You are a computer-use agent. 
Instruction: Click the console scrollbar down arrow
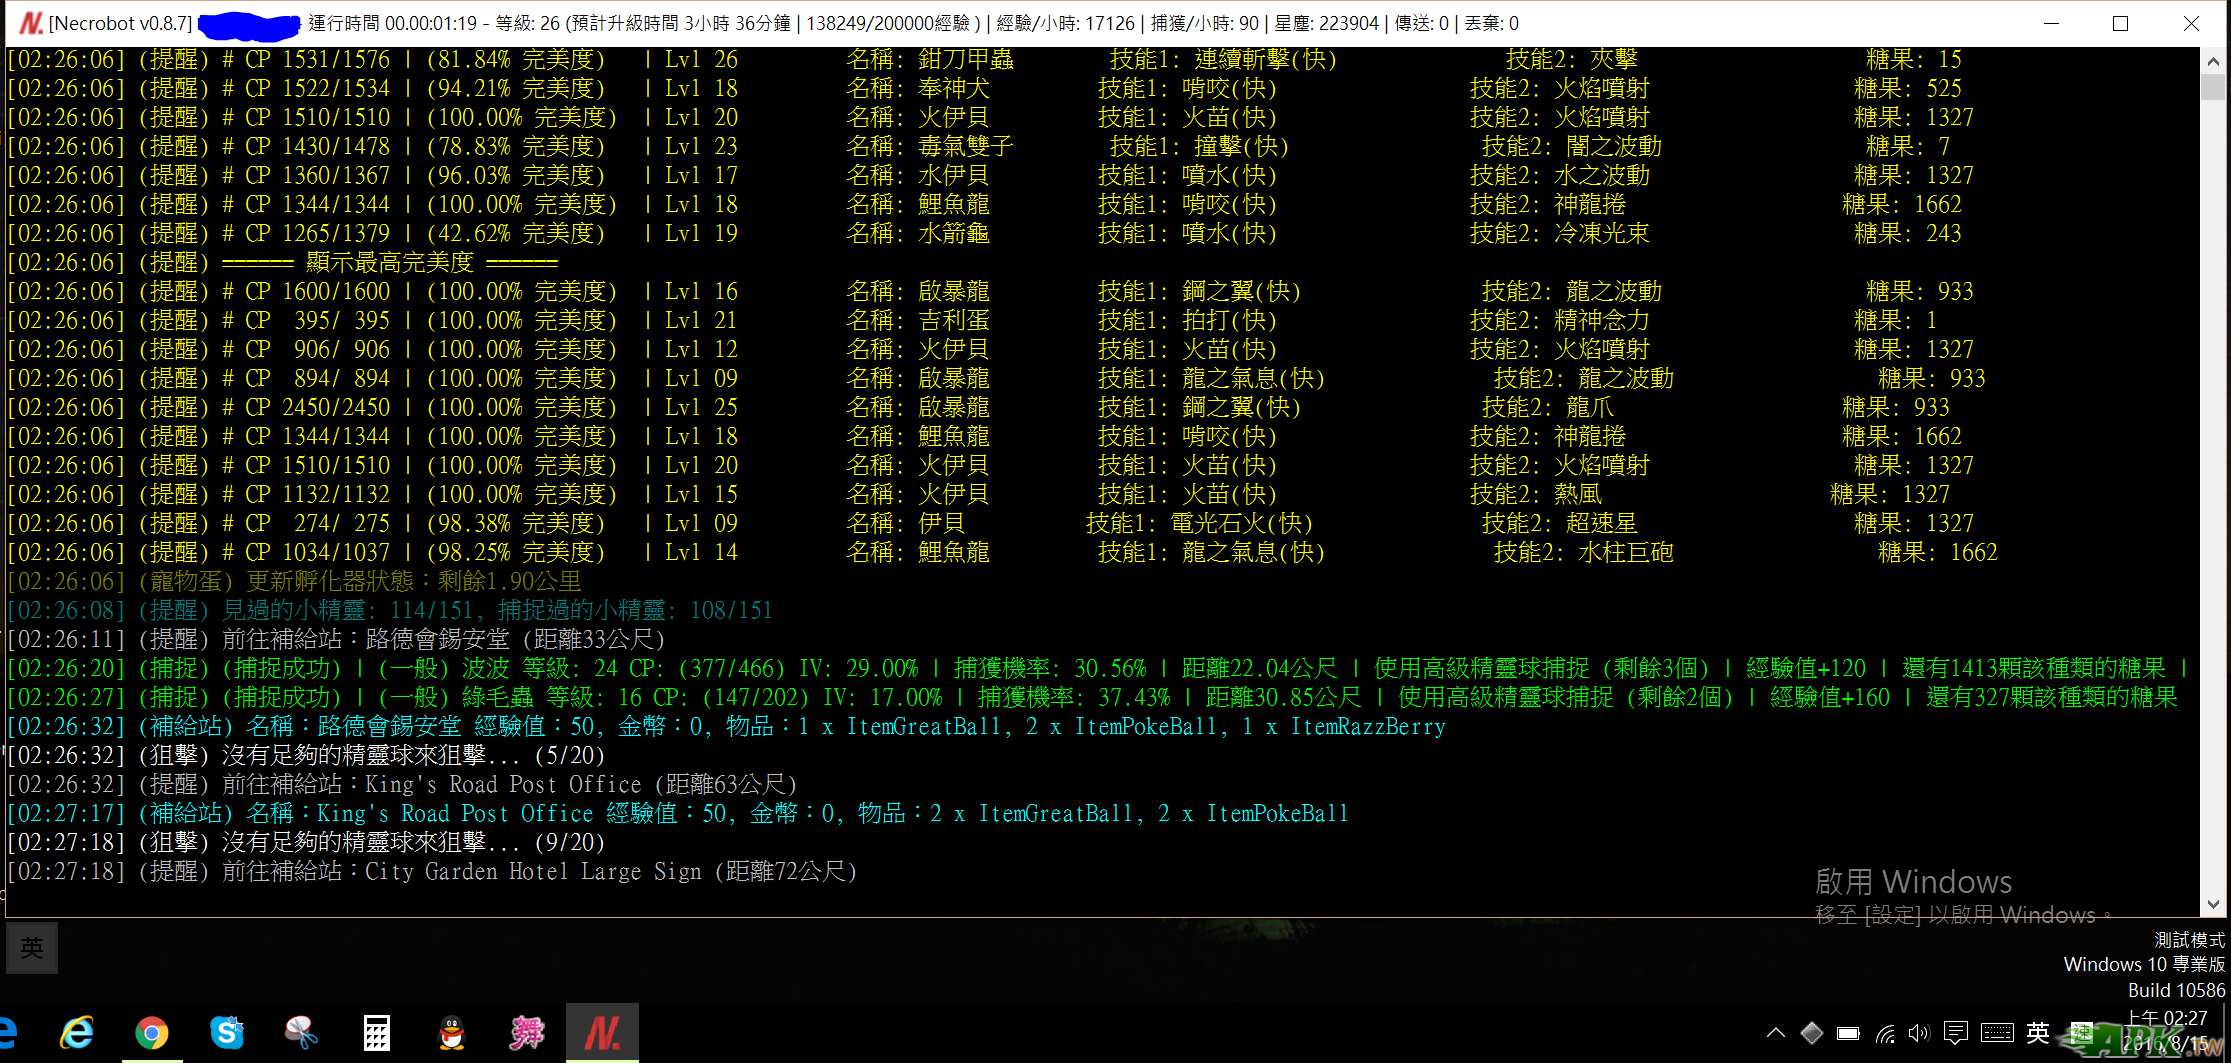pyautogui.click(x=2213, y=904)
